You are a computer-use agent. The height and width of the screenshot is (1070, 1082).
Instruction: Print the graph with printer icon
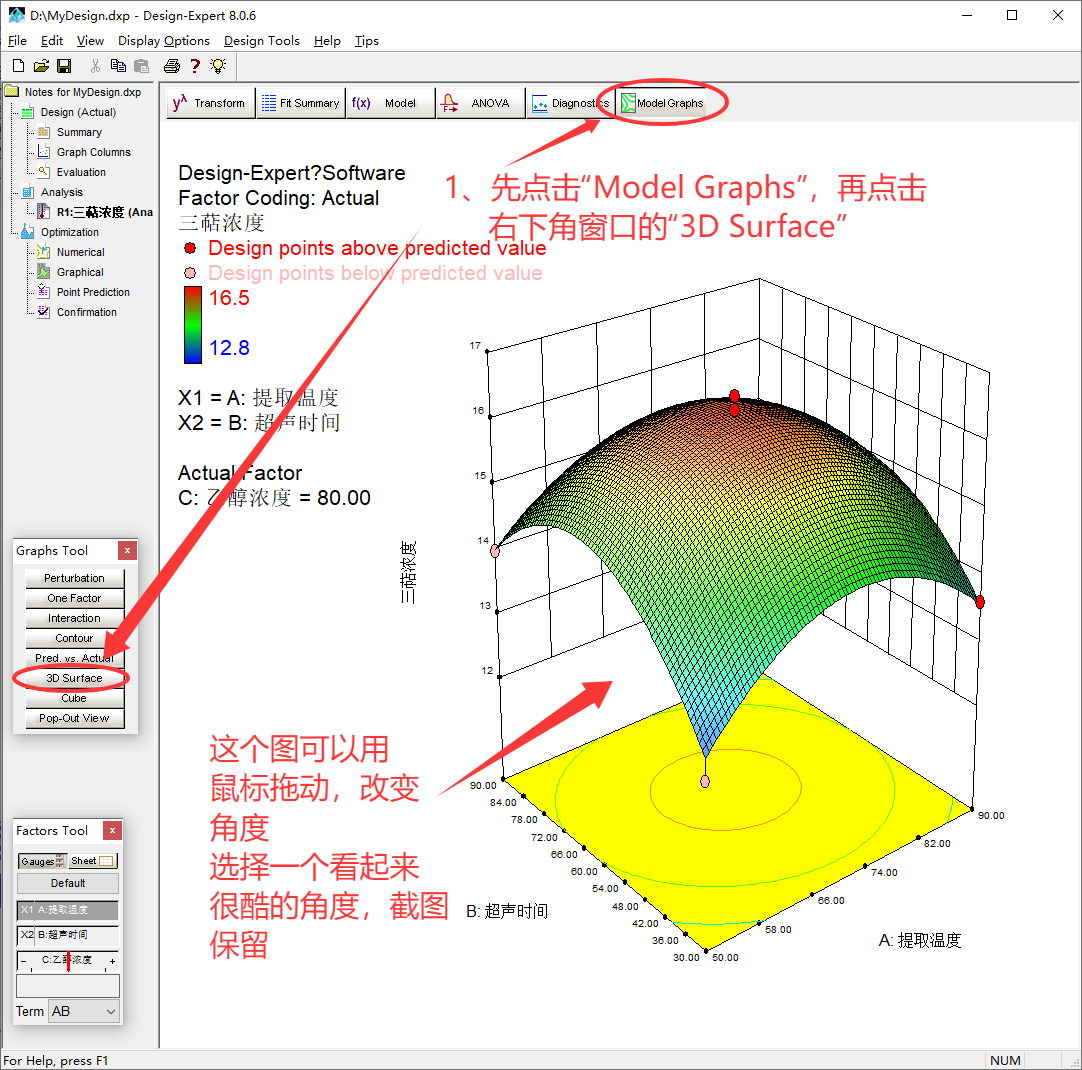172,66
